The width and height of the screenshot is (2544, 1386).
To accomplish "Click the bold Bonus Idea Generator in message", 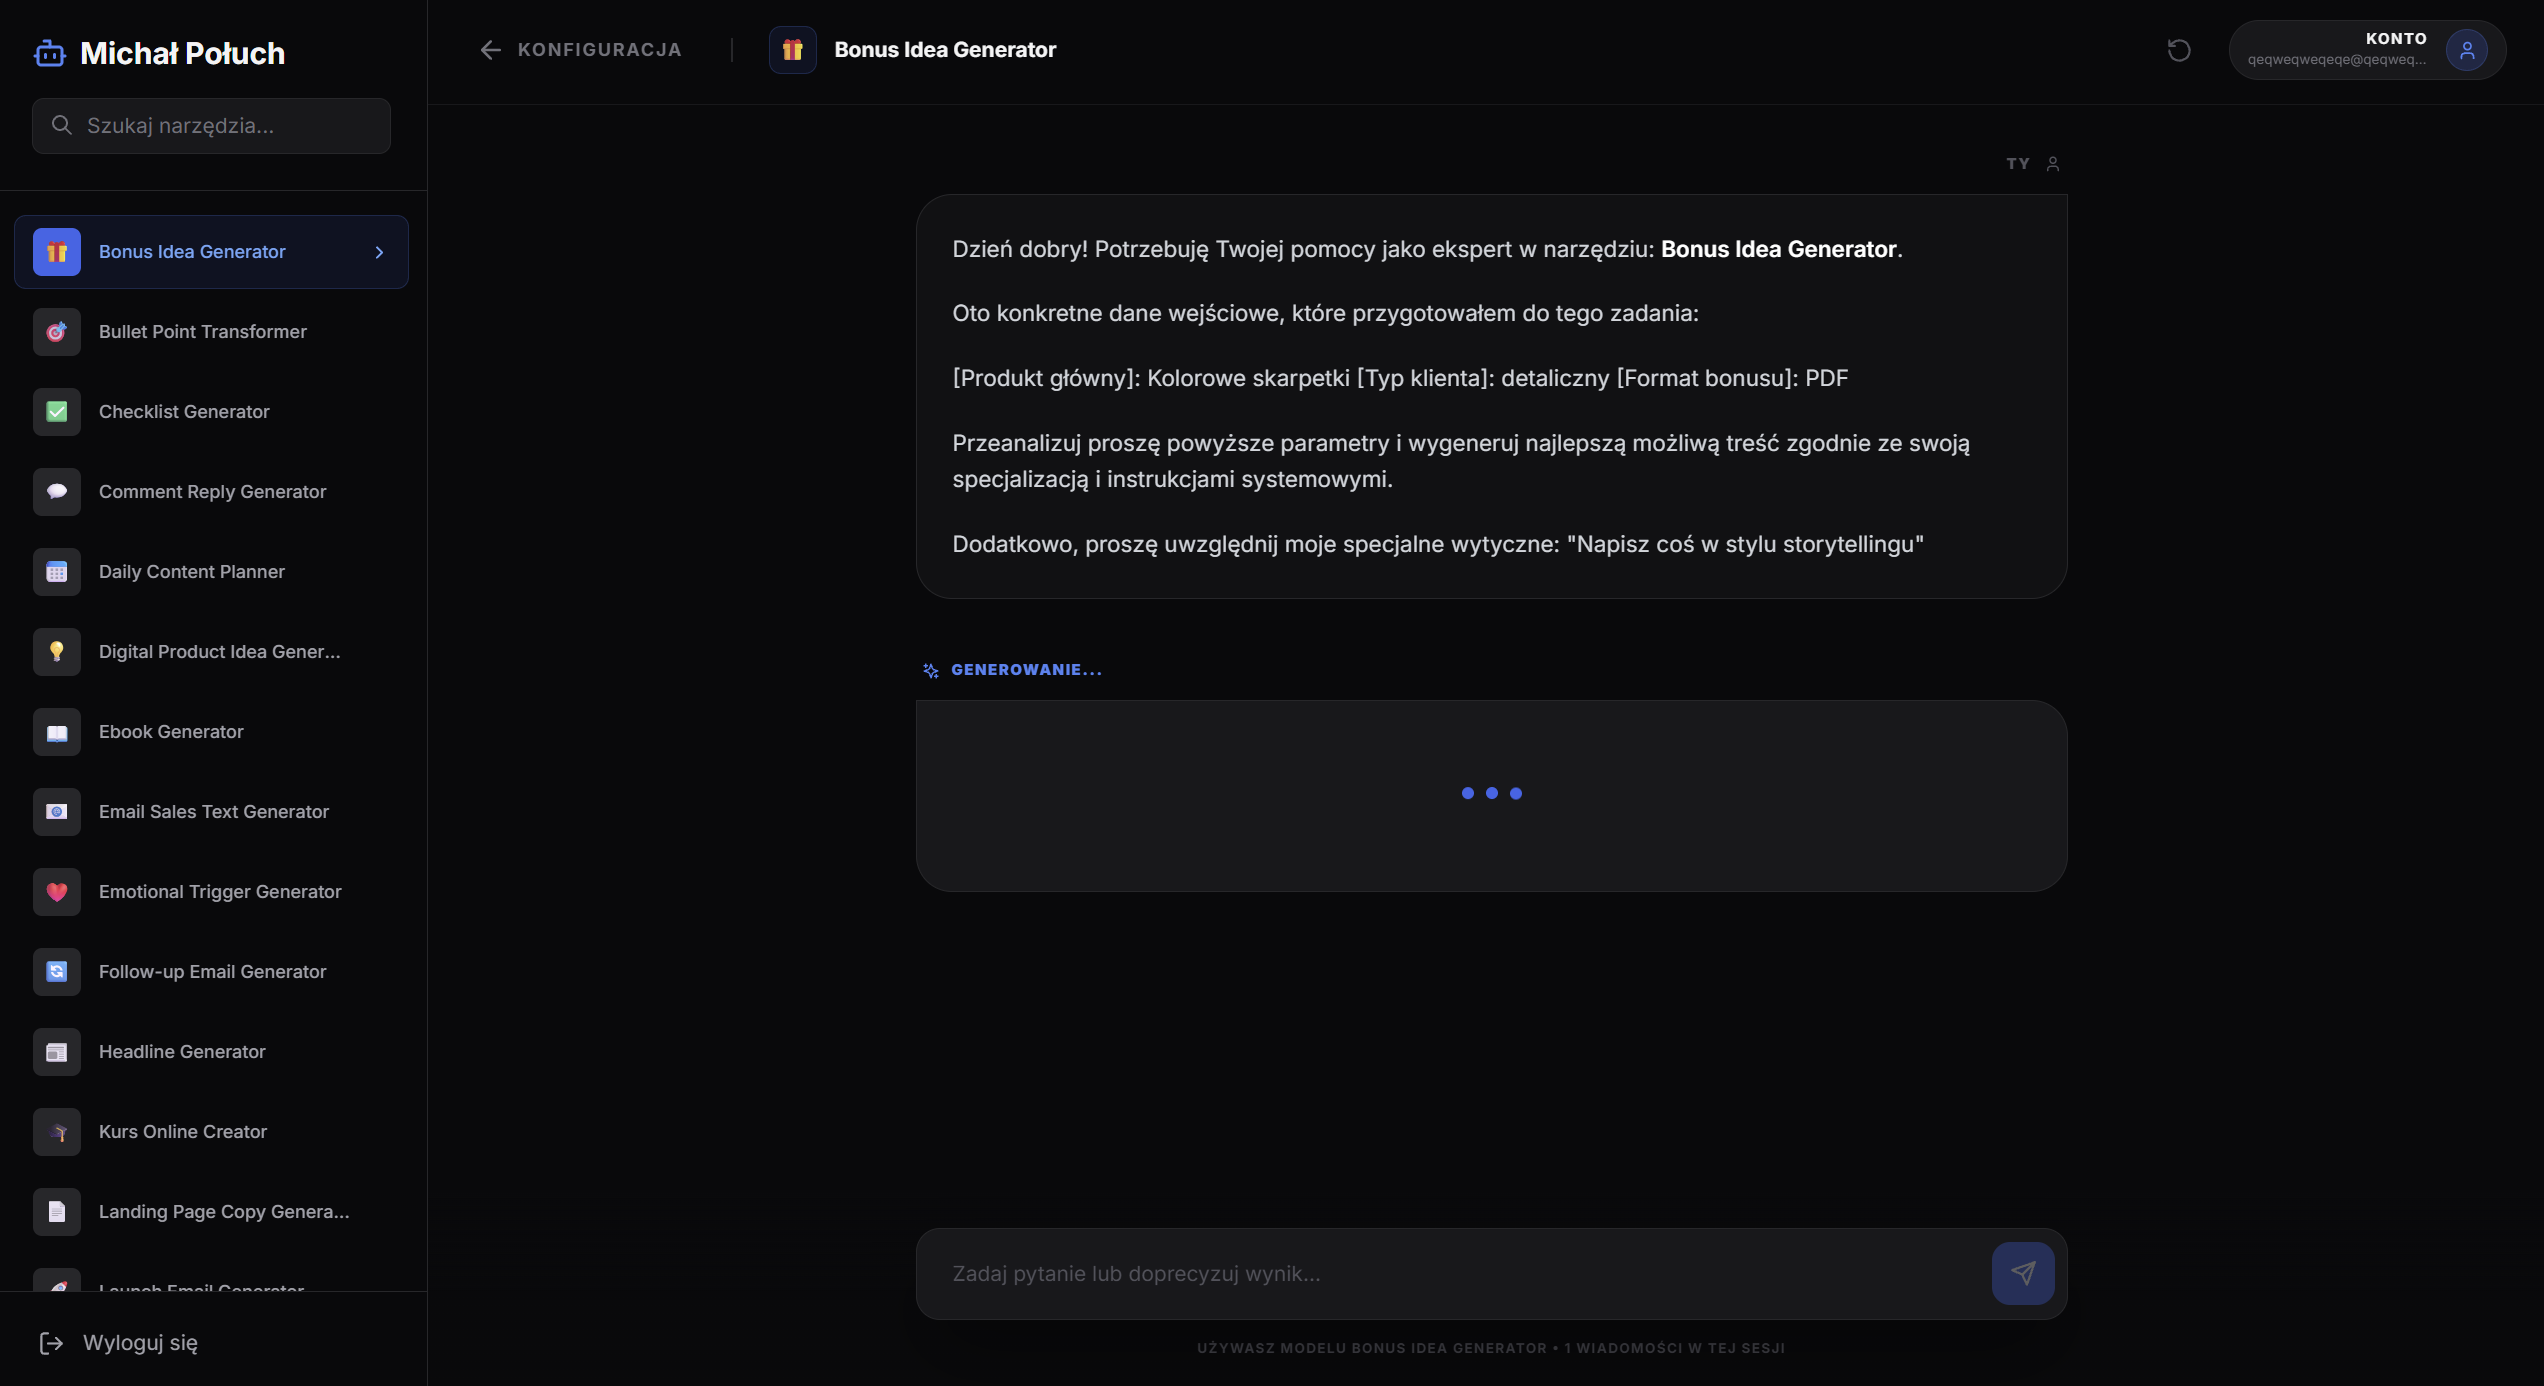I will [x=1778, y=249].
